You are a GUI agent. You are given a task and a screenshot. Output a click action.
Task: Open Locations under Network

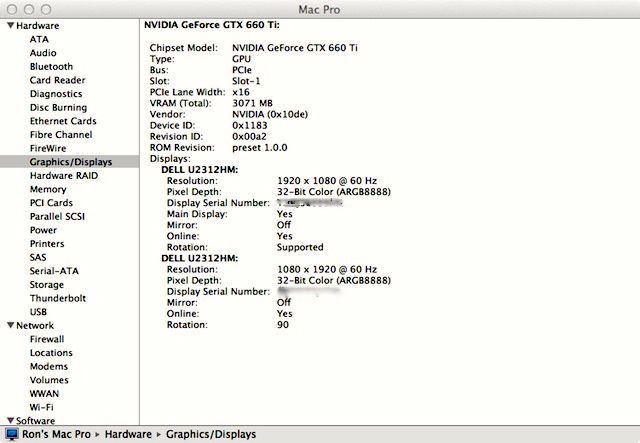tap(51, 352)
